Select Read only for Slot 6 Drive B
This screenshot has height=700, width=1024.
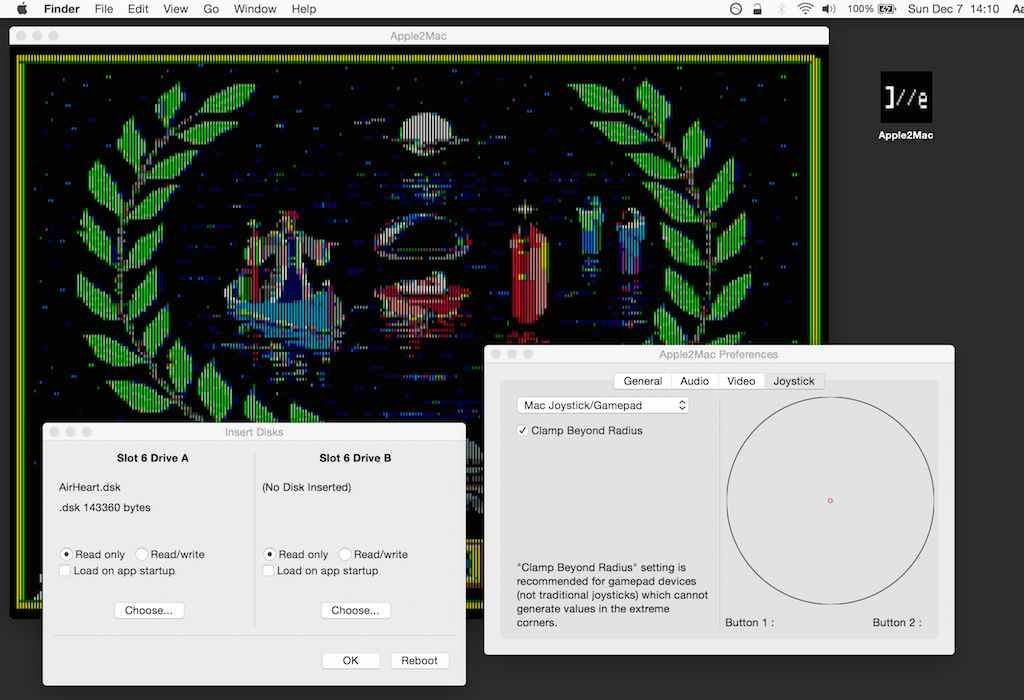pos(270,555)
